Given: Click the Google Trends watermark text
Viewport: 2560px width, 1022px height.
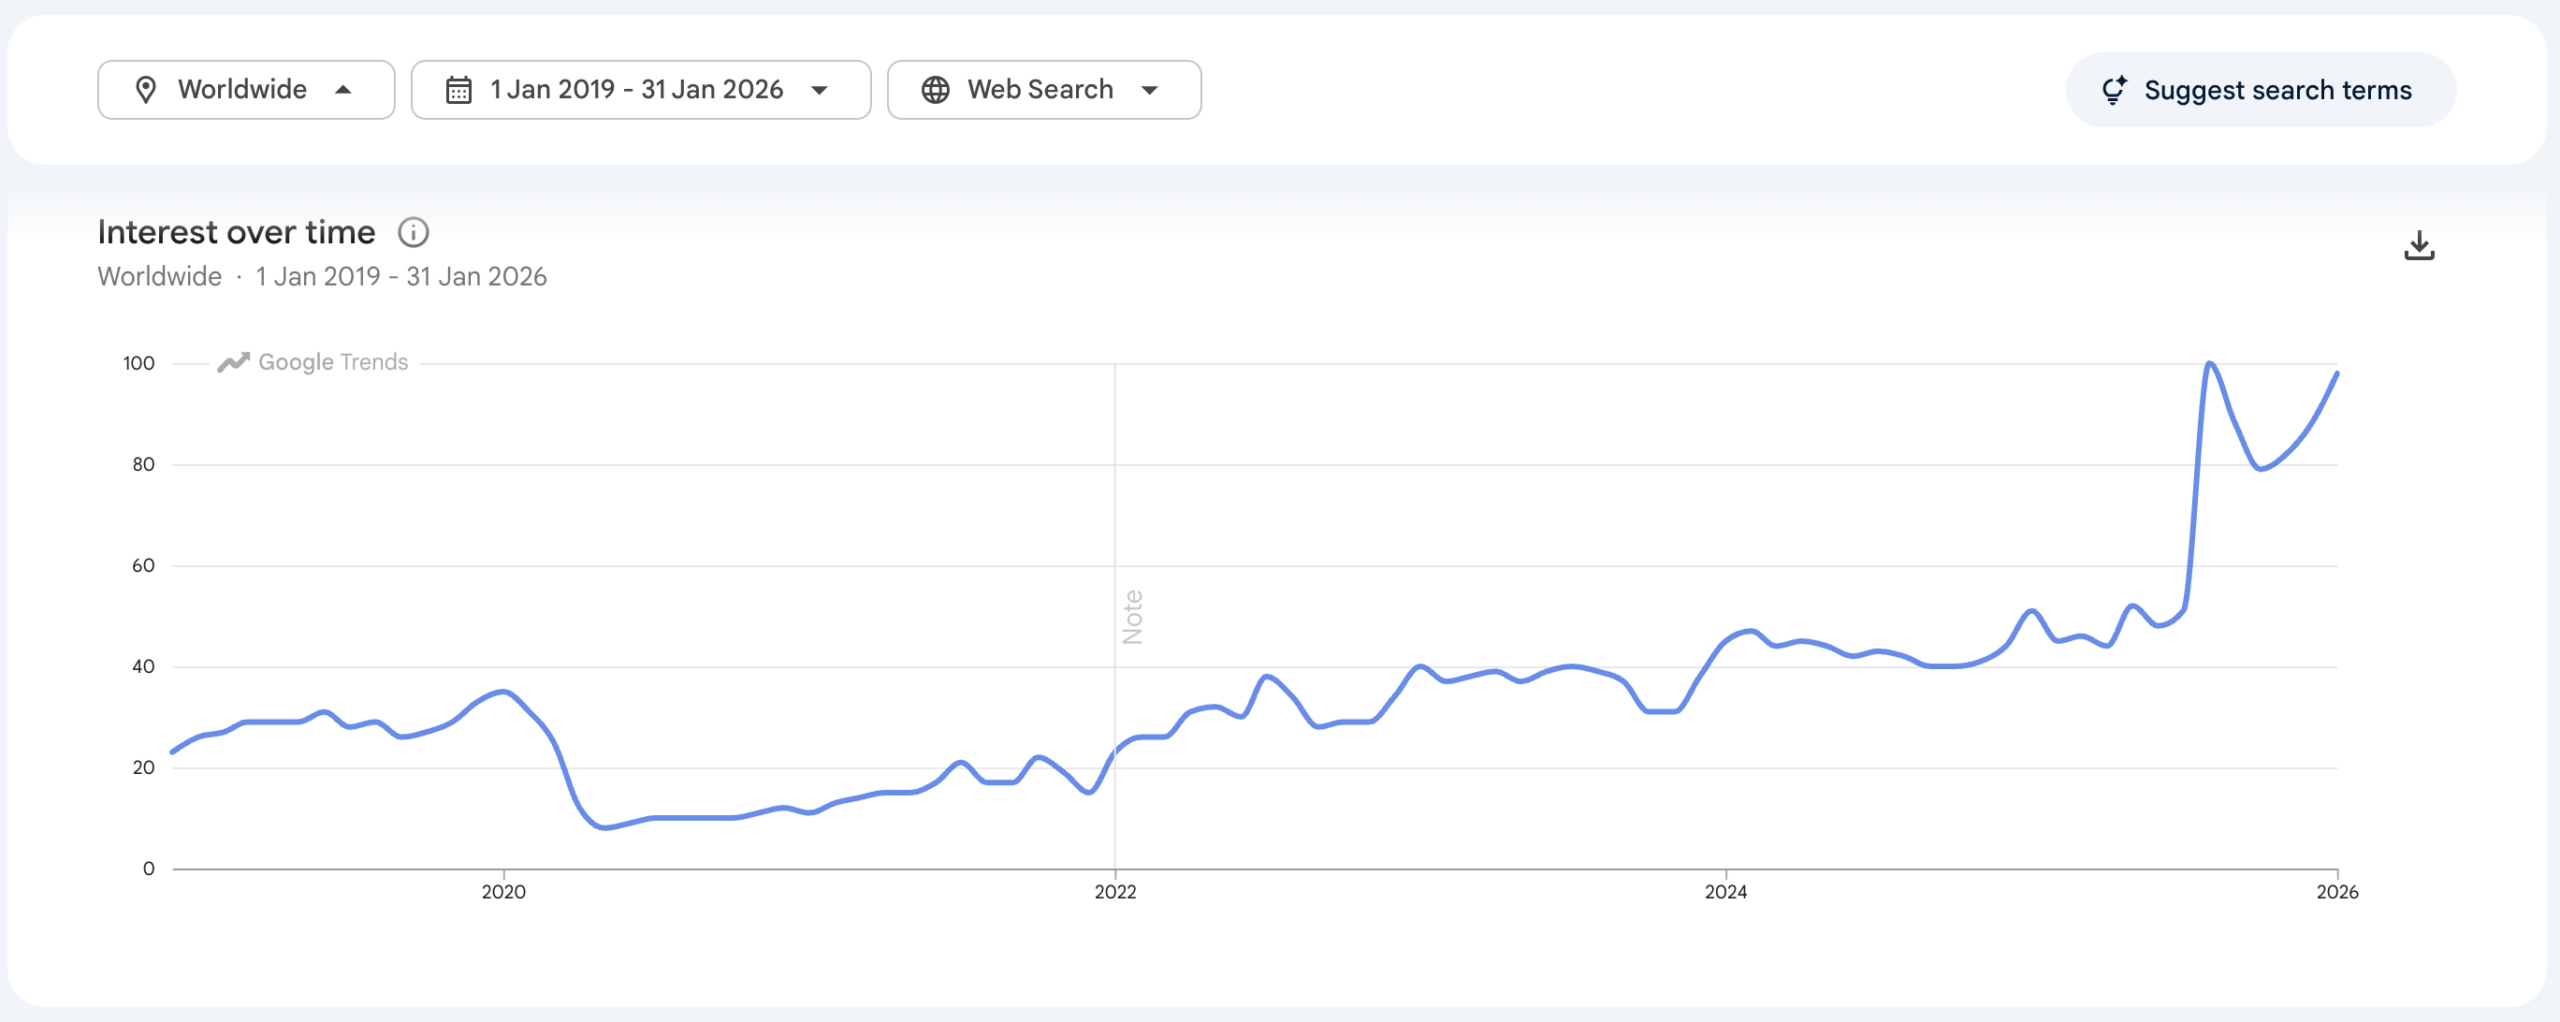Looking at the screenshot, I should click(x=333, y=362).
